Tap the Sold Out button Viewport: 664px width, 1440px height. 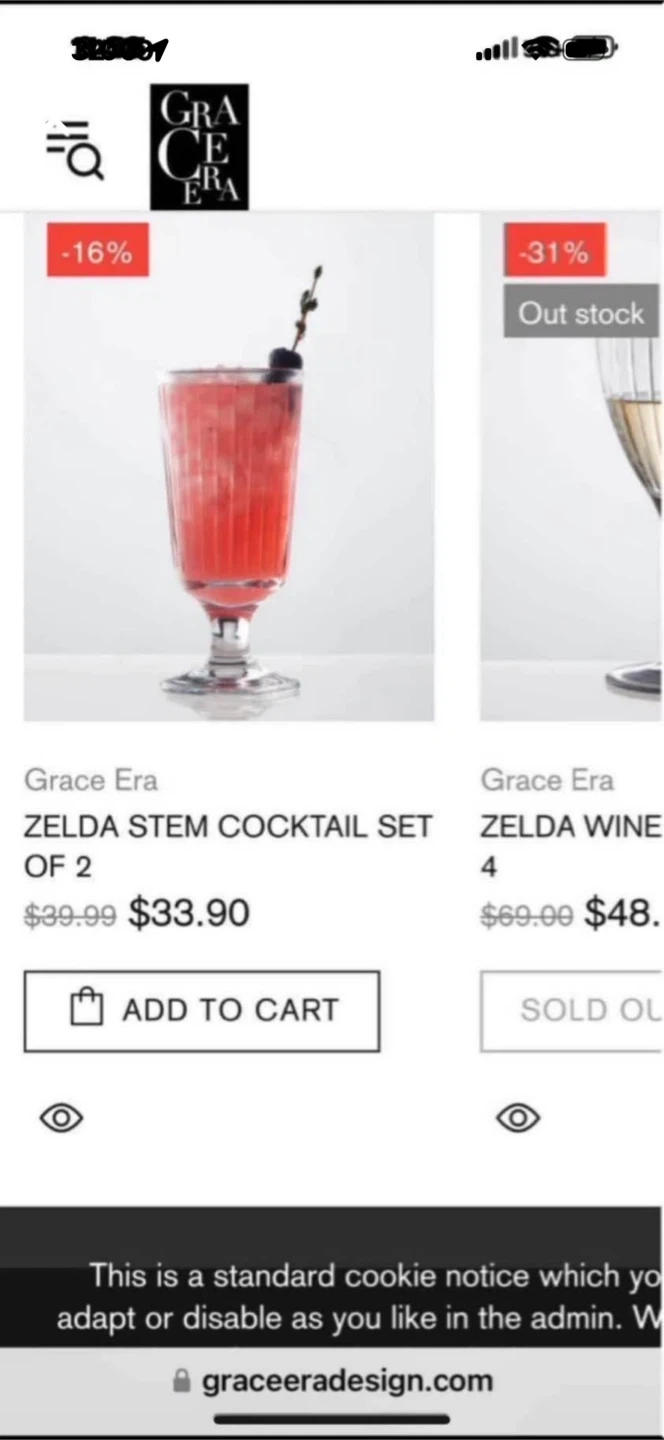click(572, 1010)
